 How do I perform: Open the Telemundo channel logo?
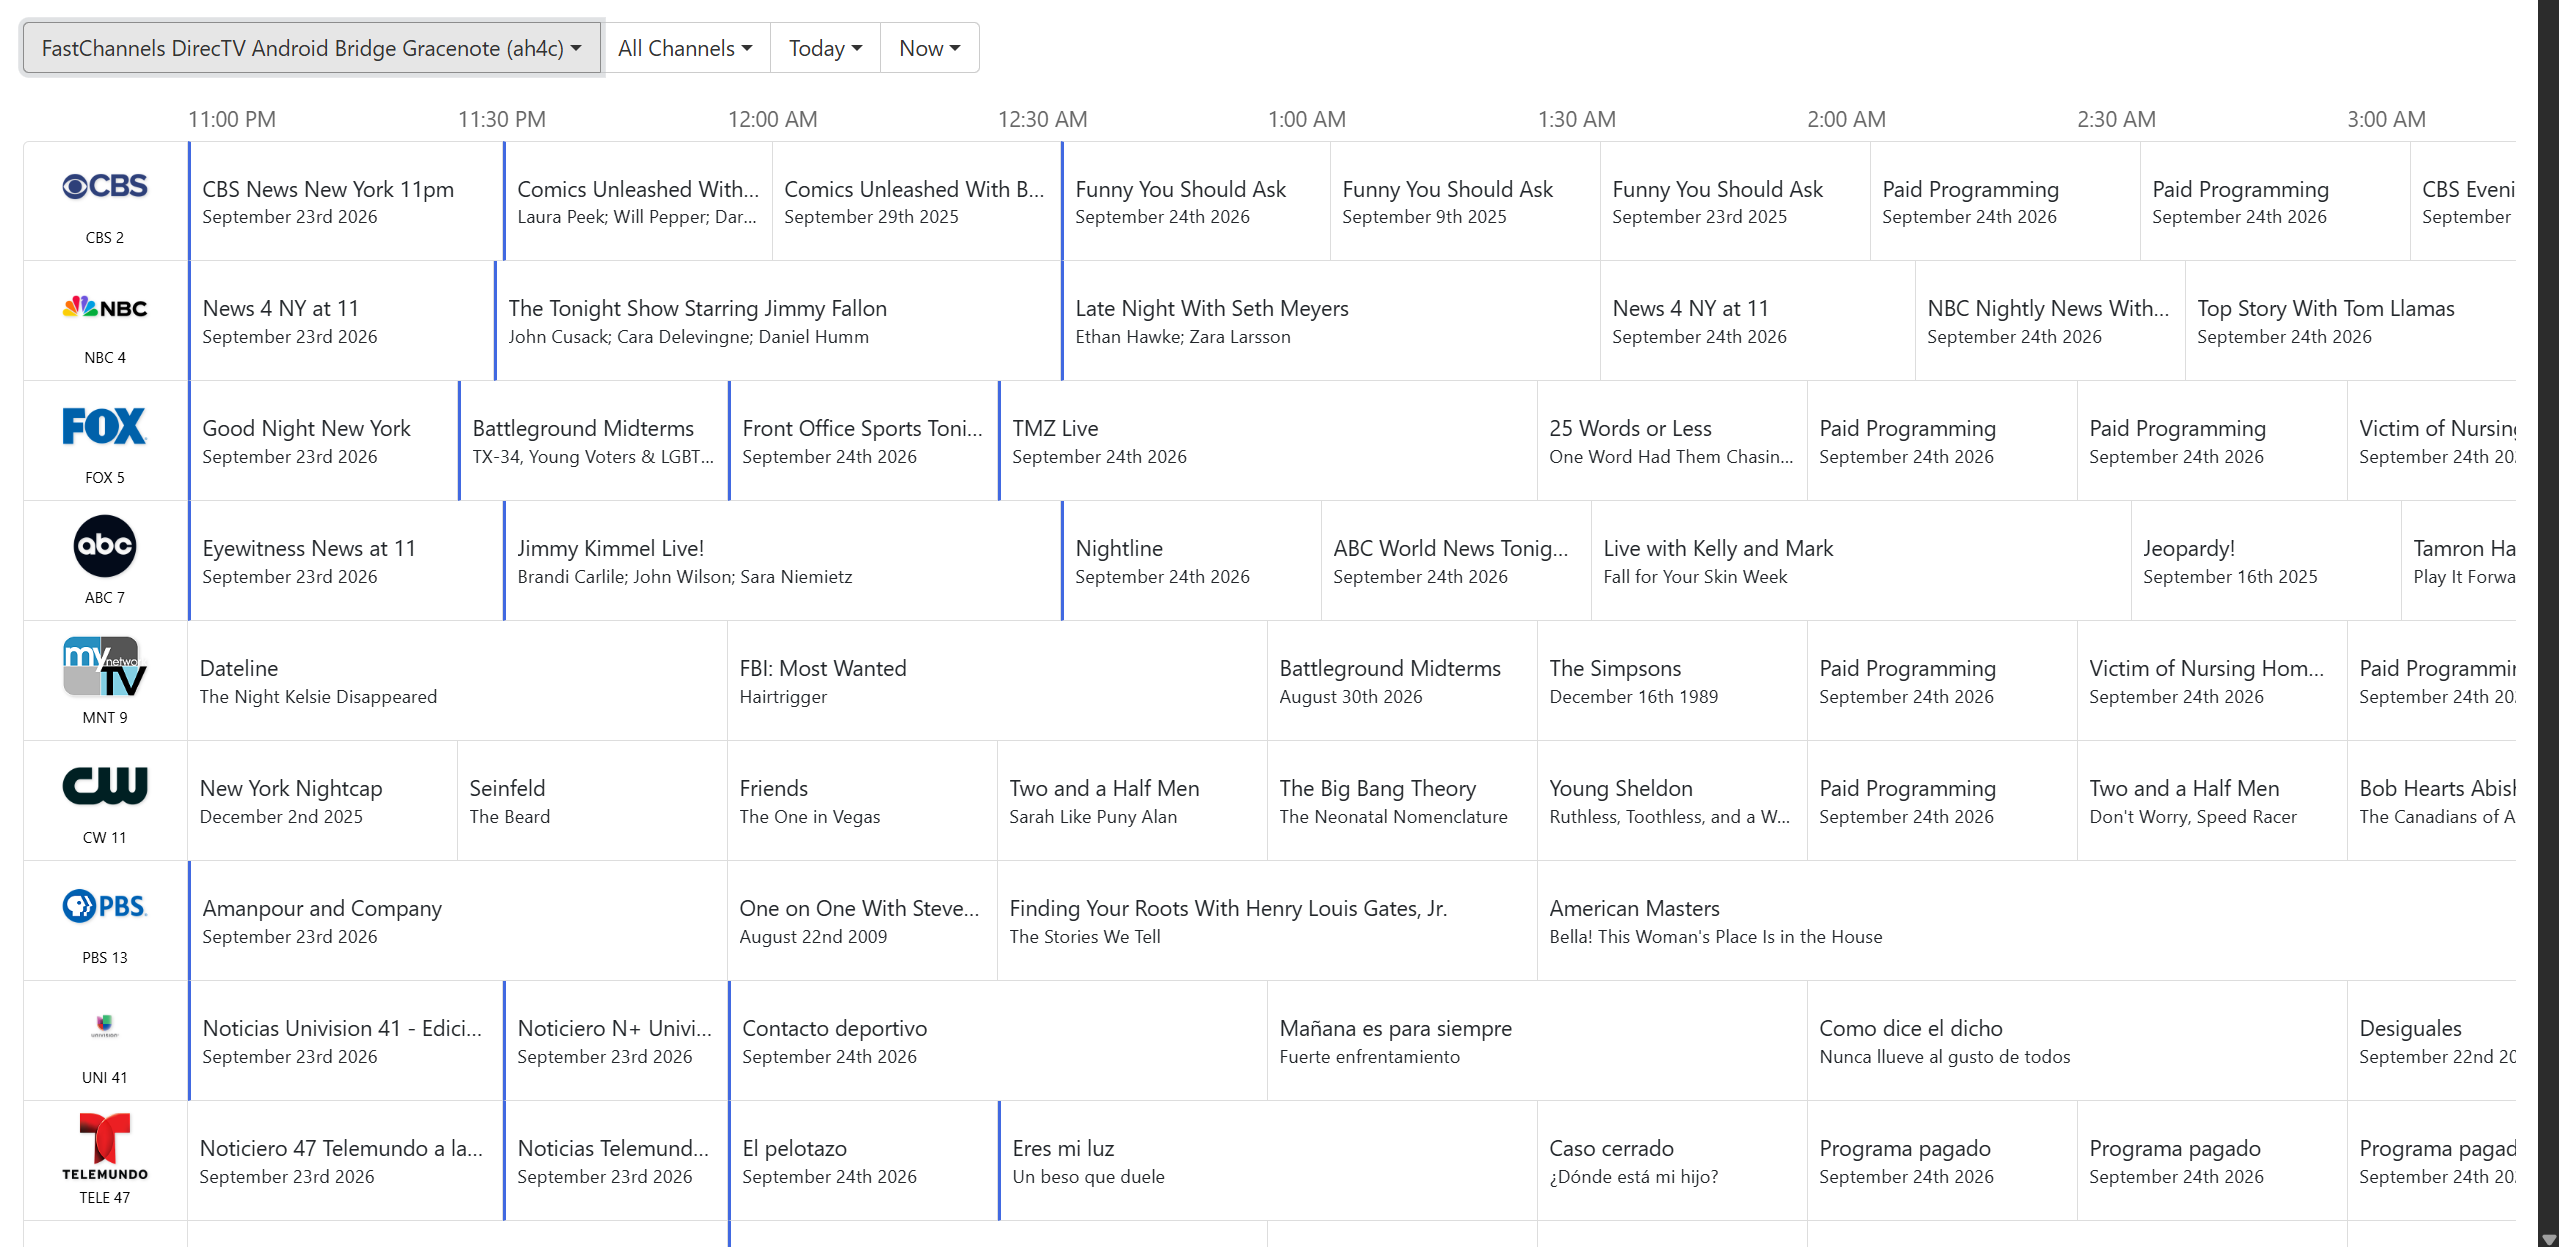pos(105,1146)
